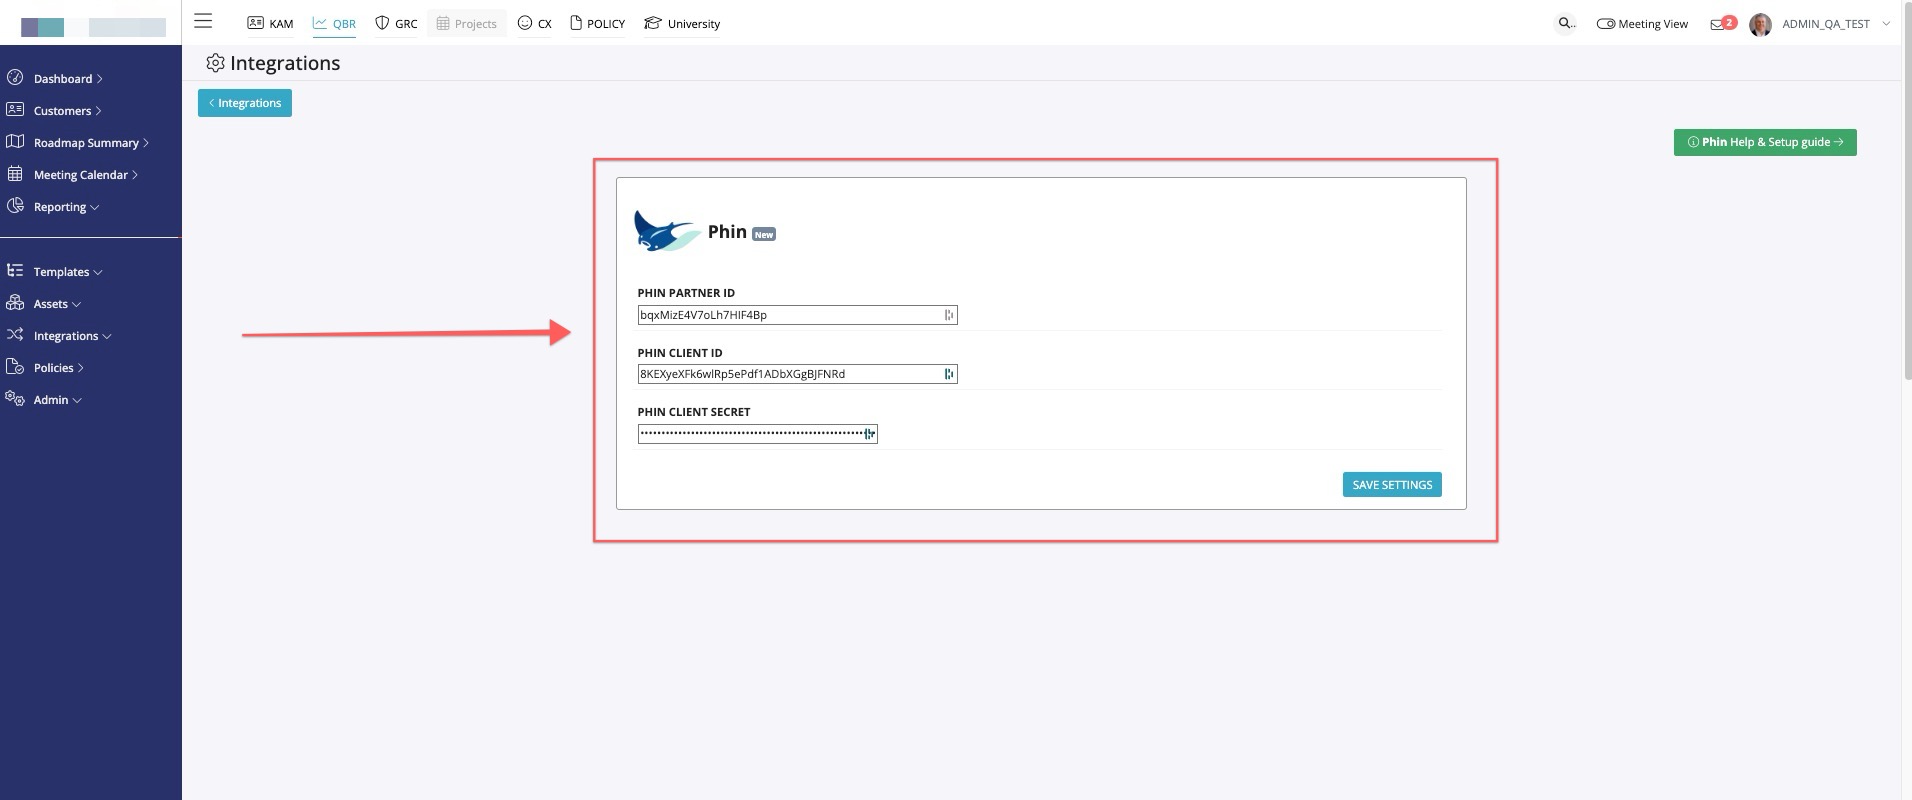Click the Policies file icon in sidebar

pos(15,366)
